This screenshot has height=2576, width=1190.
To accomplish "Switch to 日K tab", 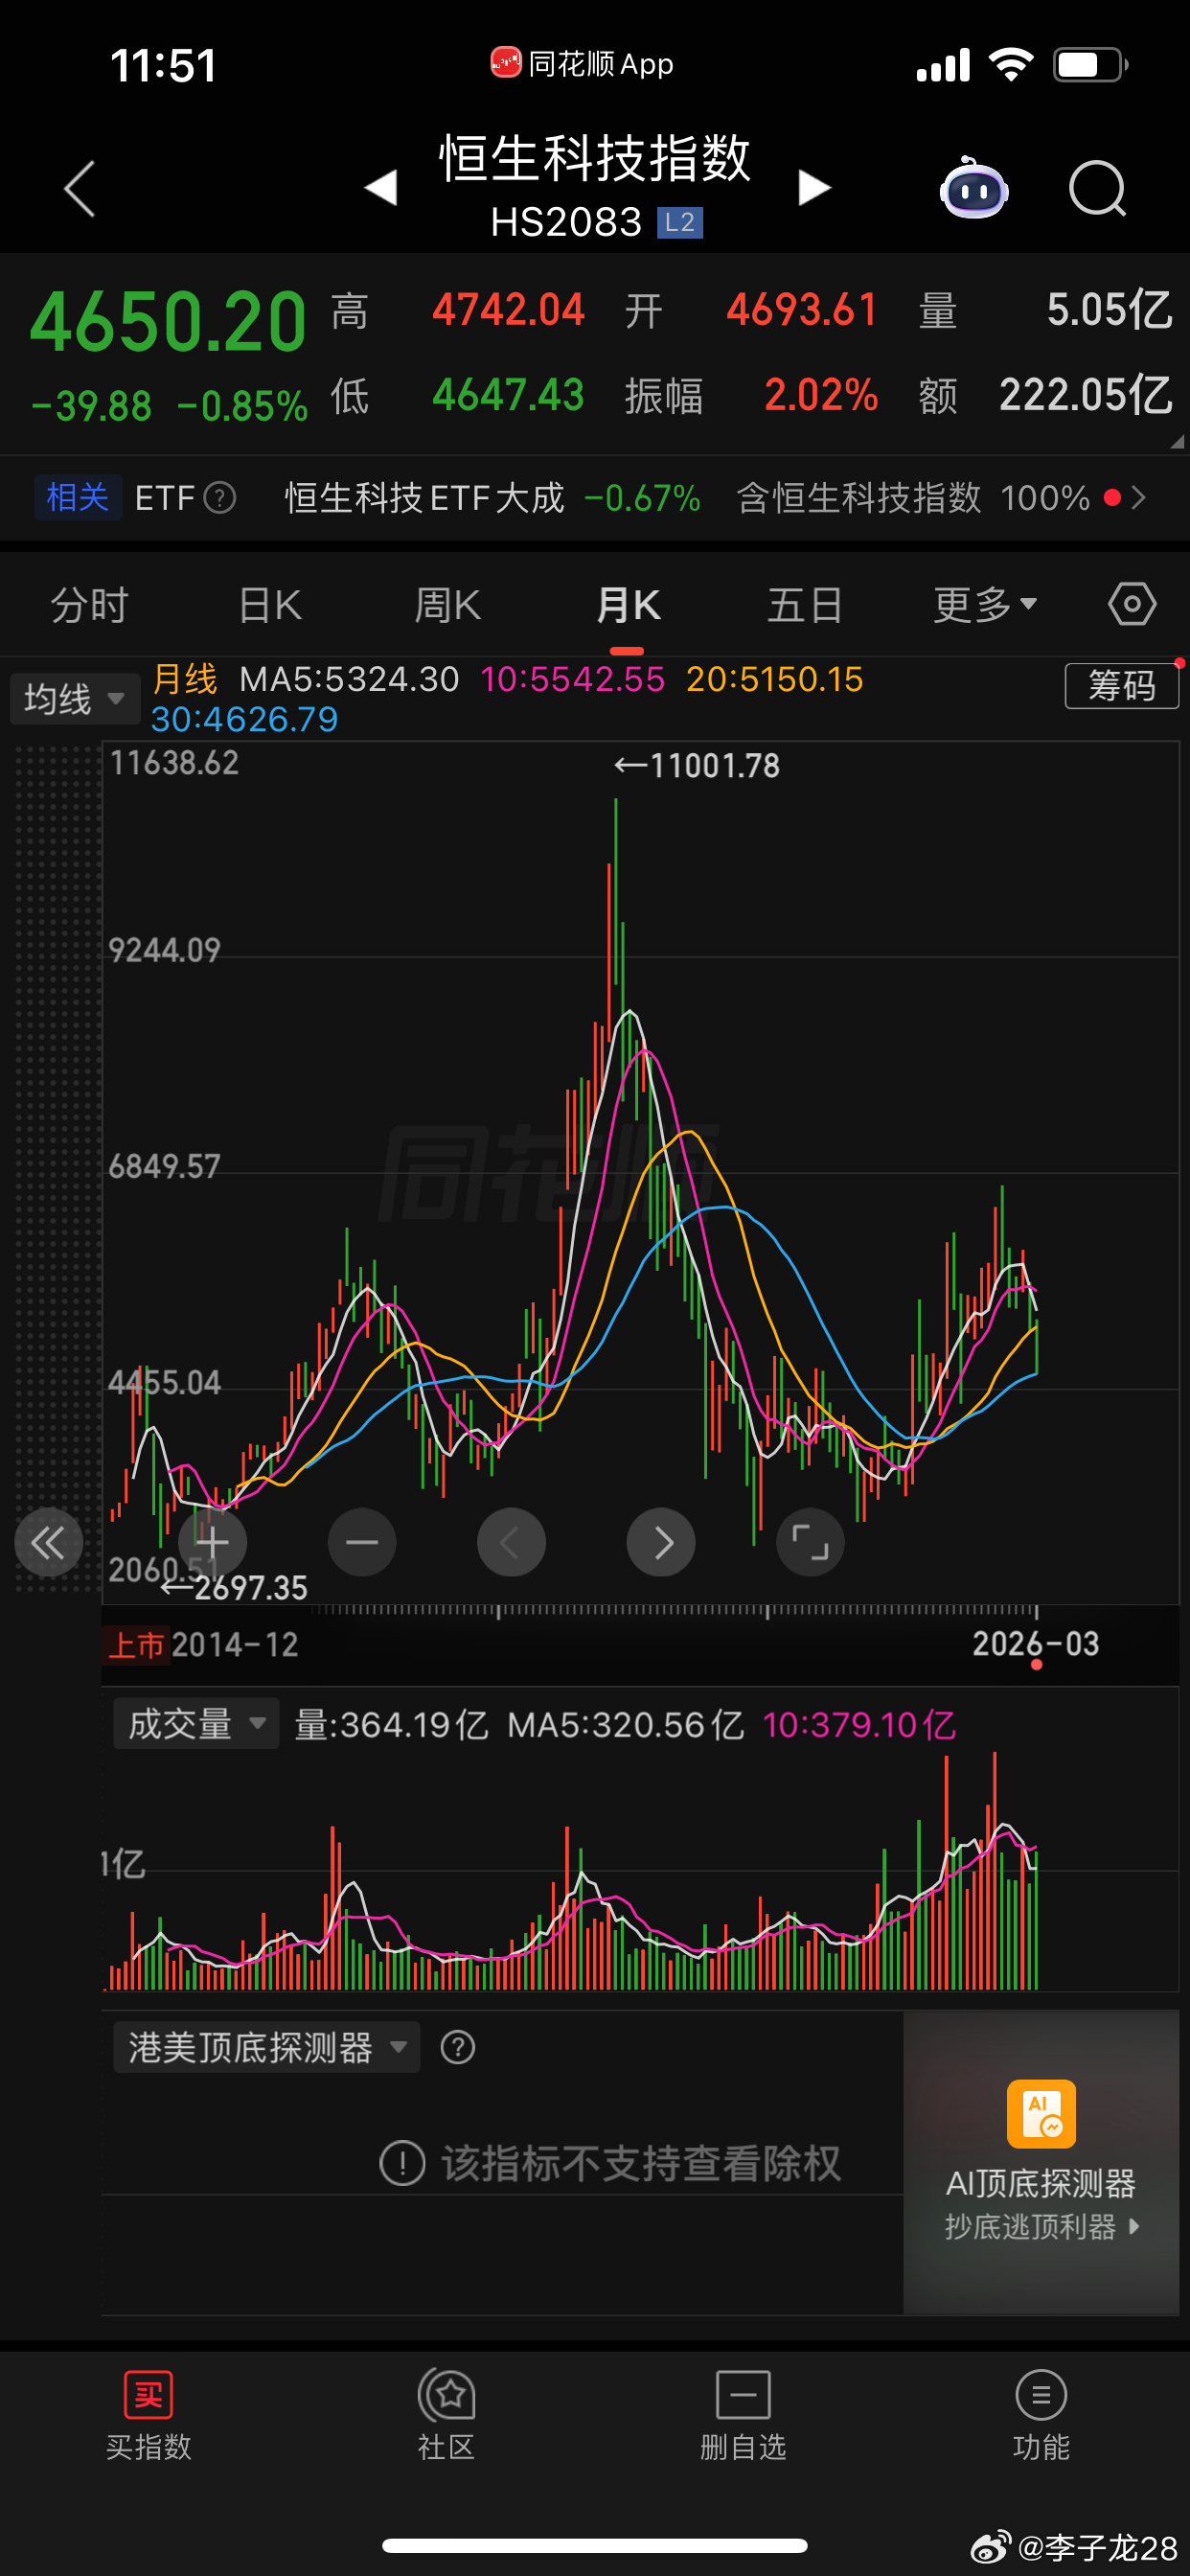I will (270, 604).
